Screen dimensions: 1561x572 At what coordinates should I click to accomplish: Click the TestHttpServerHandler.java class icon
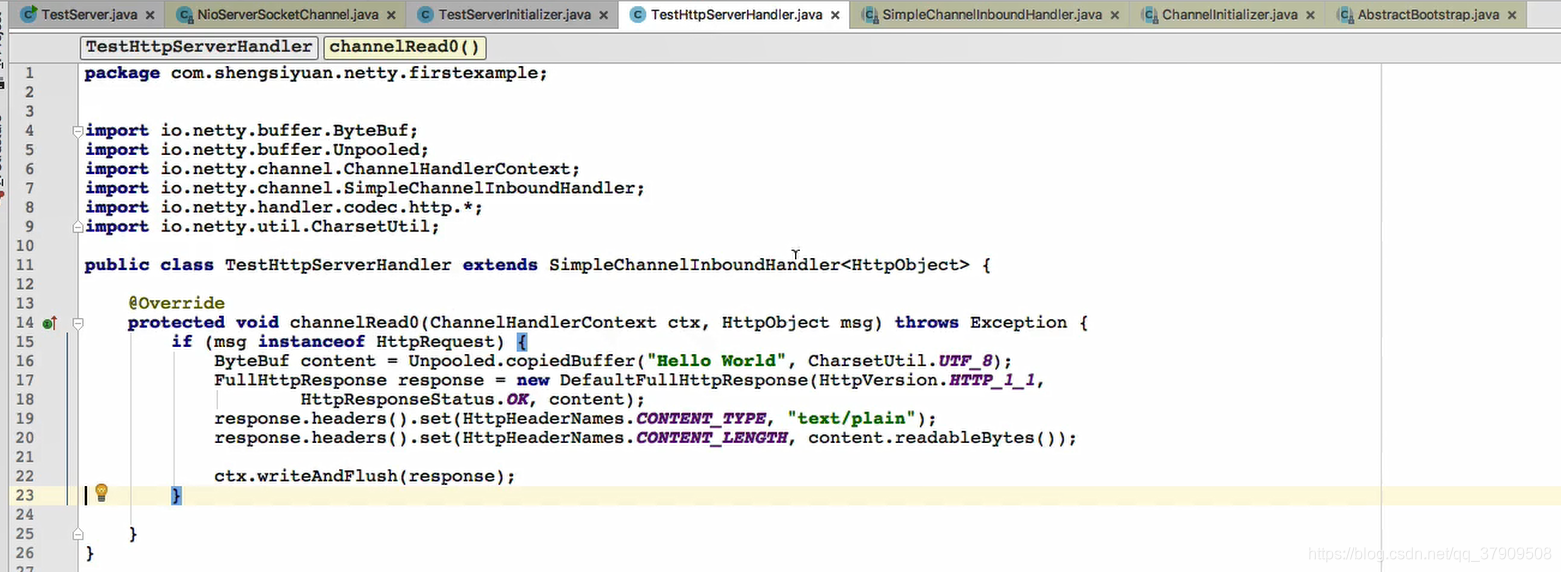[x=637, y=15]
